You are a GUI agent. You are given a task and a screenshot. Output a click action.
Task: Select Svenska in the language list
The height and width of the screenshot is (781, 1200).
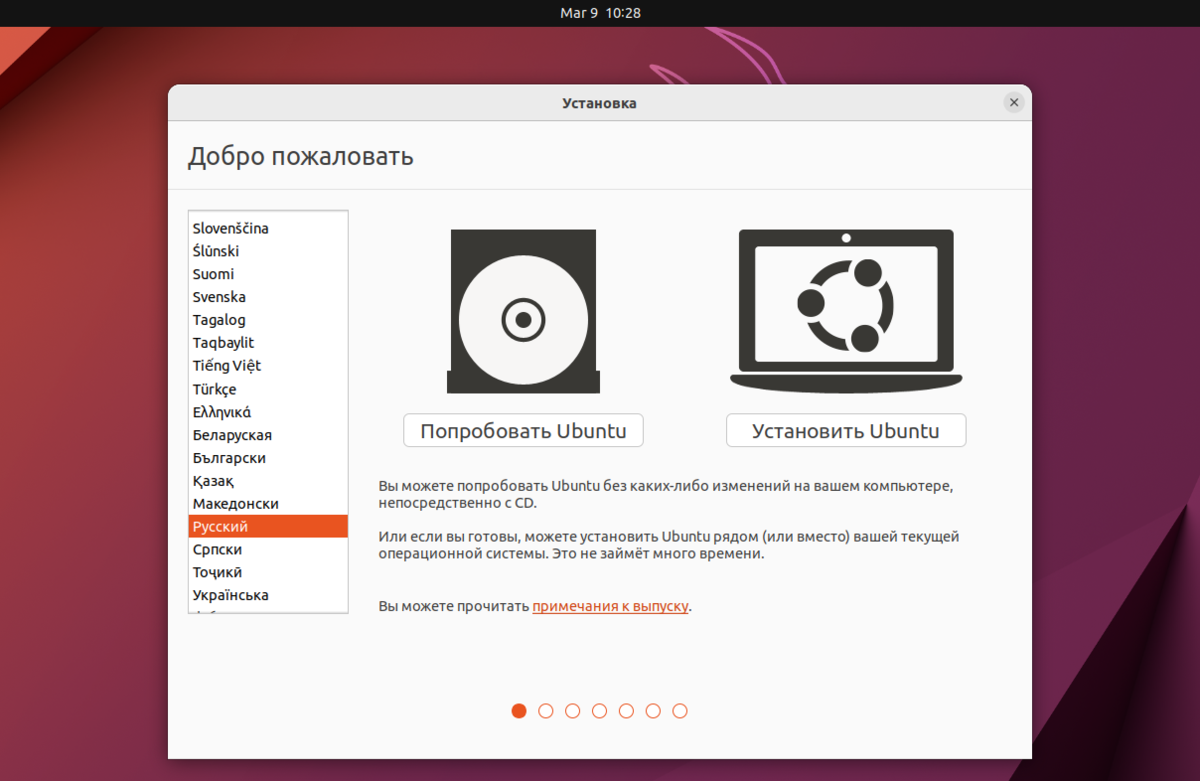point(268,297)
